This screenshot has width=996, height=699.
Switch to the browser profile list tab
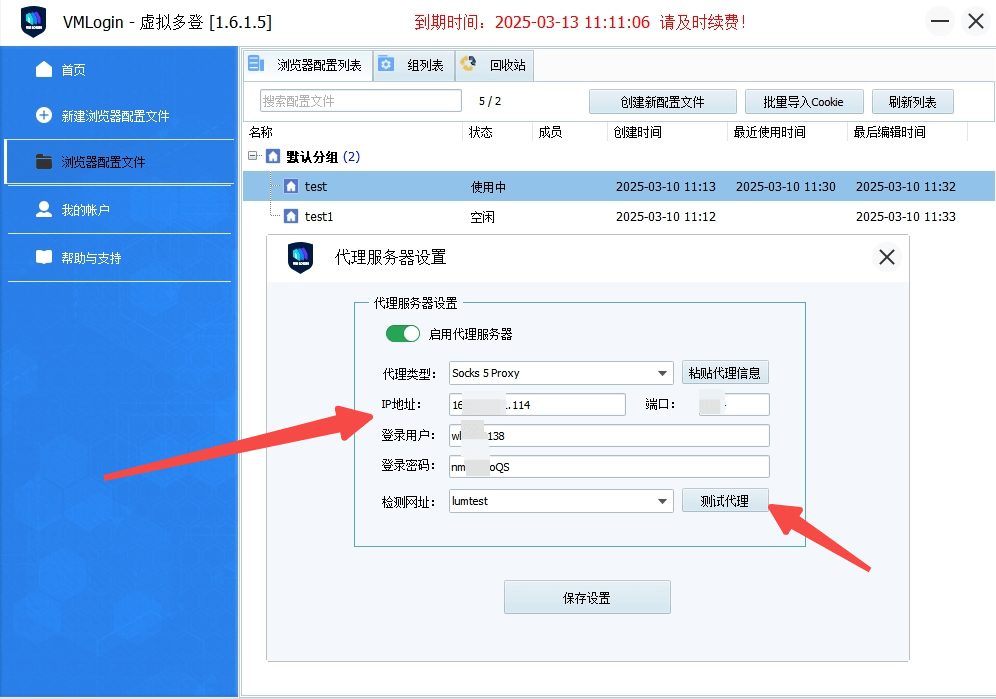[309, 66]
